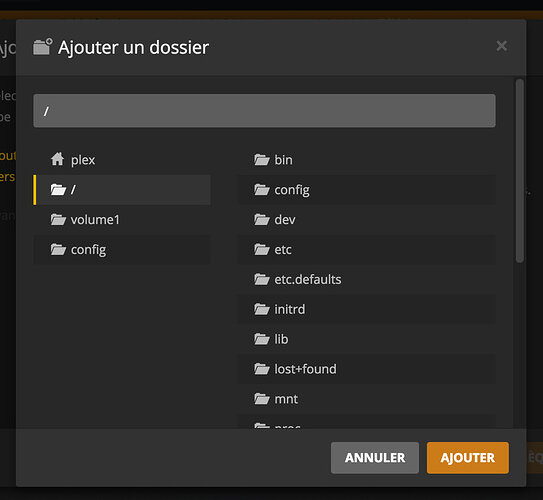The width and height of the screenshot is (543, 500).
Task: Click the ANNULER button
Action: (375, 458)
